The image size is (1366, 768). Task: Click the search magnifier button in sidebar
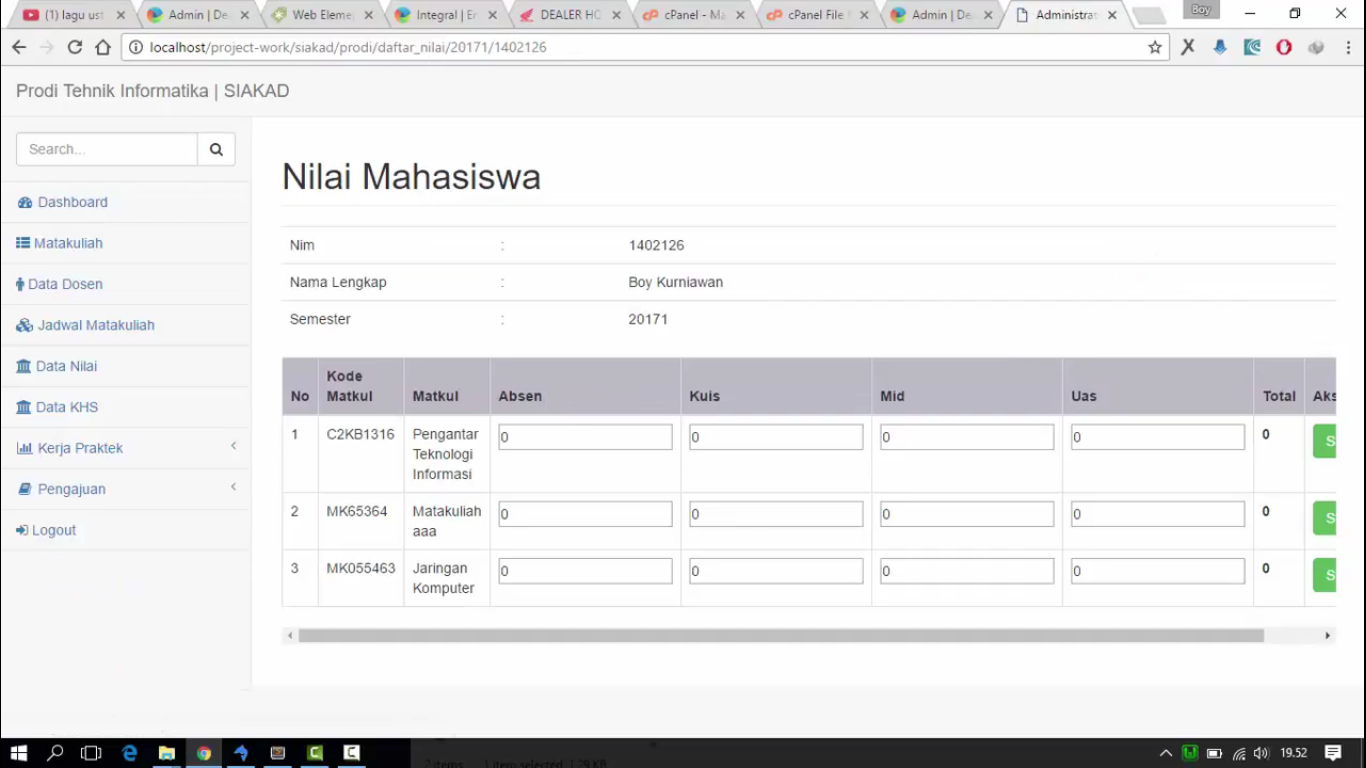tap(216, 149)
